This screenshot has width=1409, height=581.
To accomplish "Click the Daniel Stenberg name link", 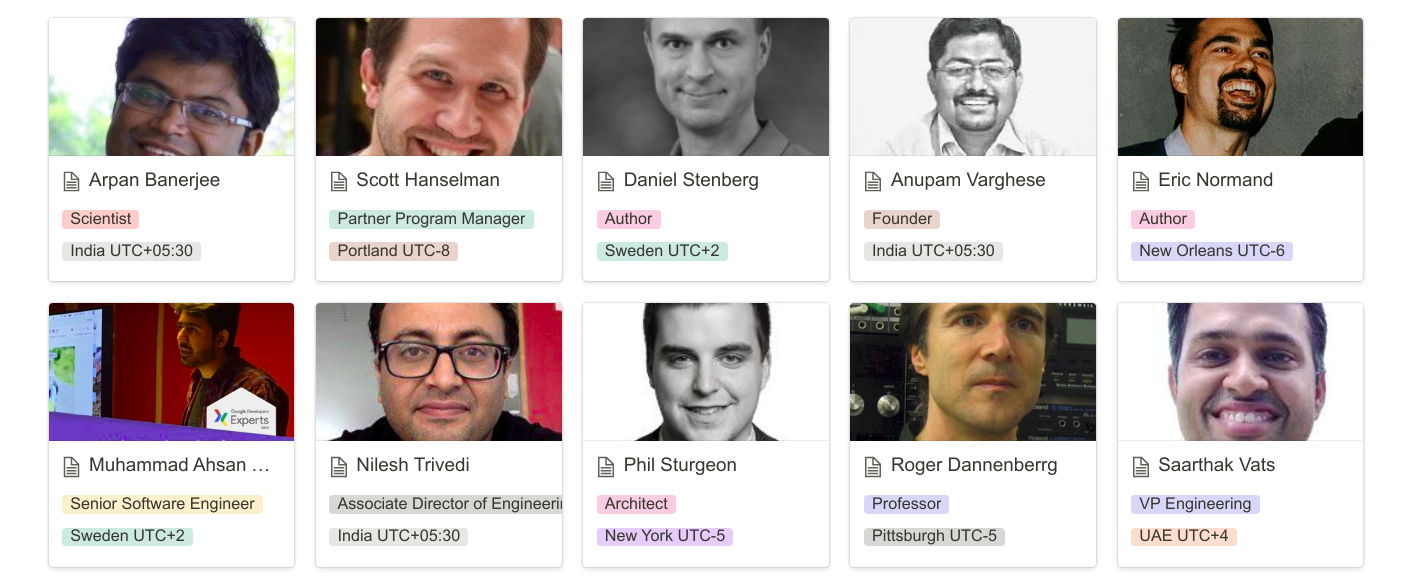I will tap(691, 180).
